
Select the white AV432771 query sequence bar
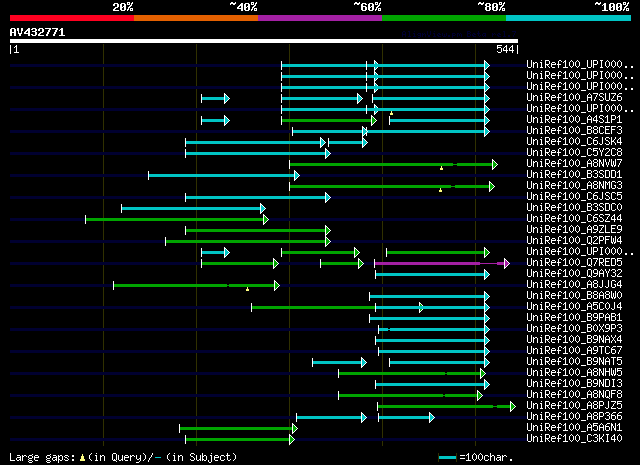(264, 41)
